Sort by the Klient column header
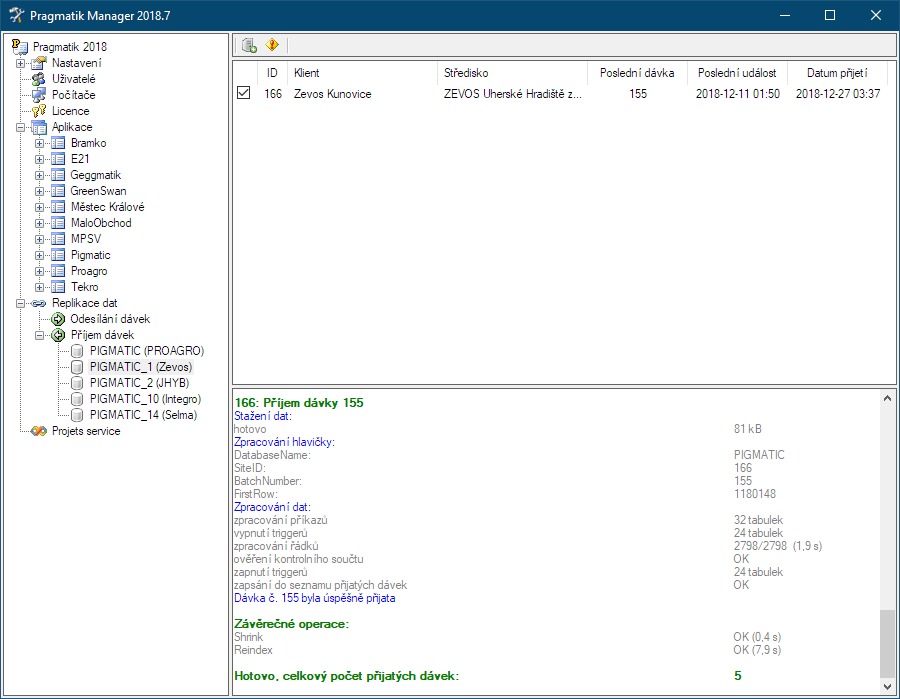Screen dimensions: 900x699 (362, 73)
